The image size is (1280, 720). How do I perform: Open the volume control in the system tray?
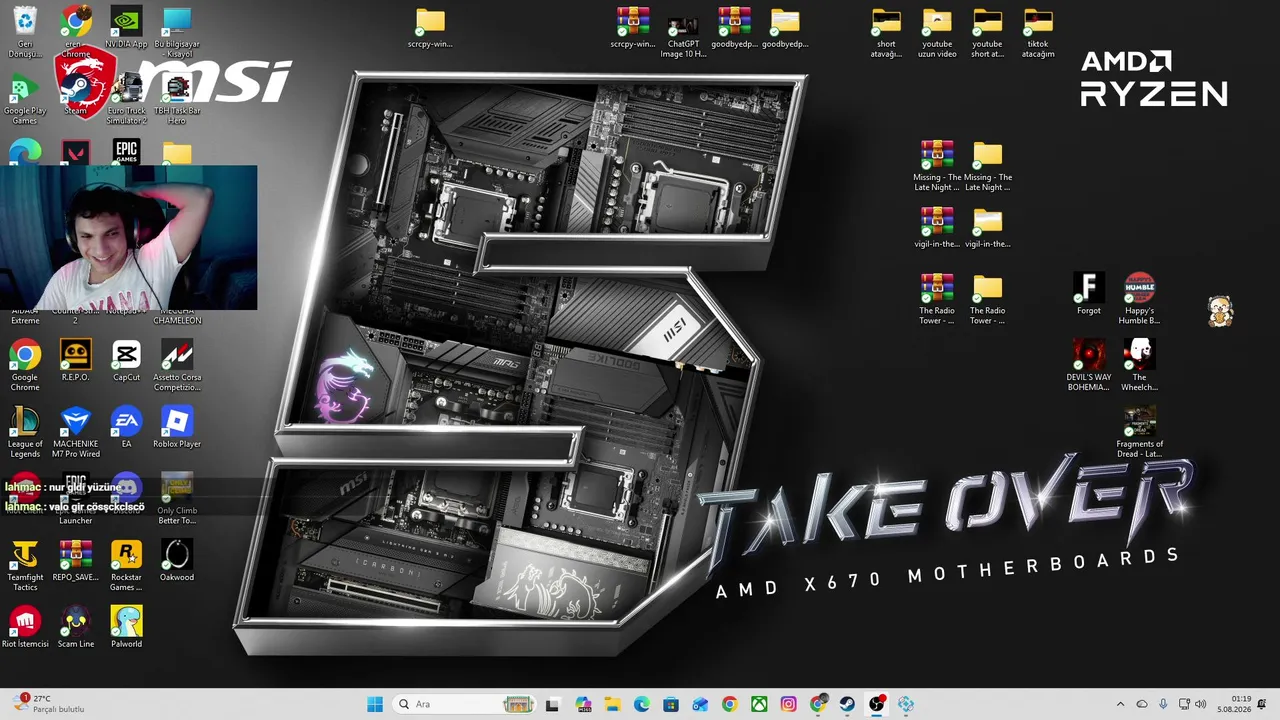tap(1200, 704)
